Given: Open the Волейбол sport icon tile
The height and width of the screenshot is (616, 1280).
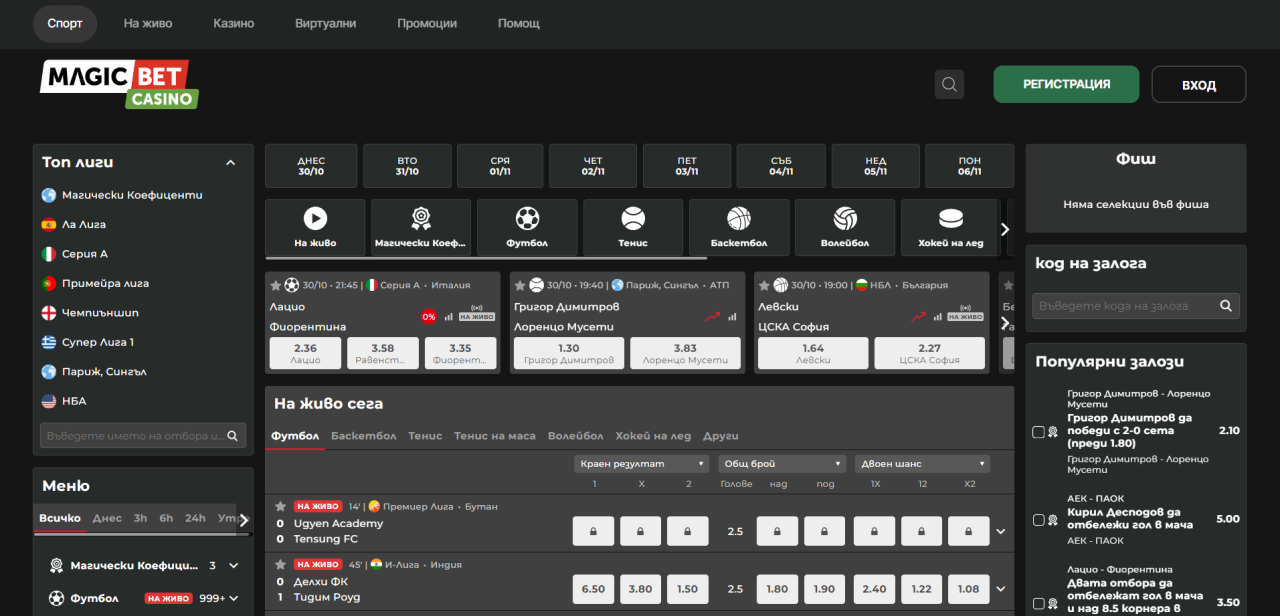Looking at the screenshot, I should (x=845, y=227).
